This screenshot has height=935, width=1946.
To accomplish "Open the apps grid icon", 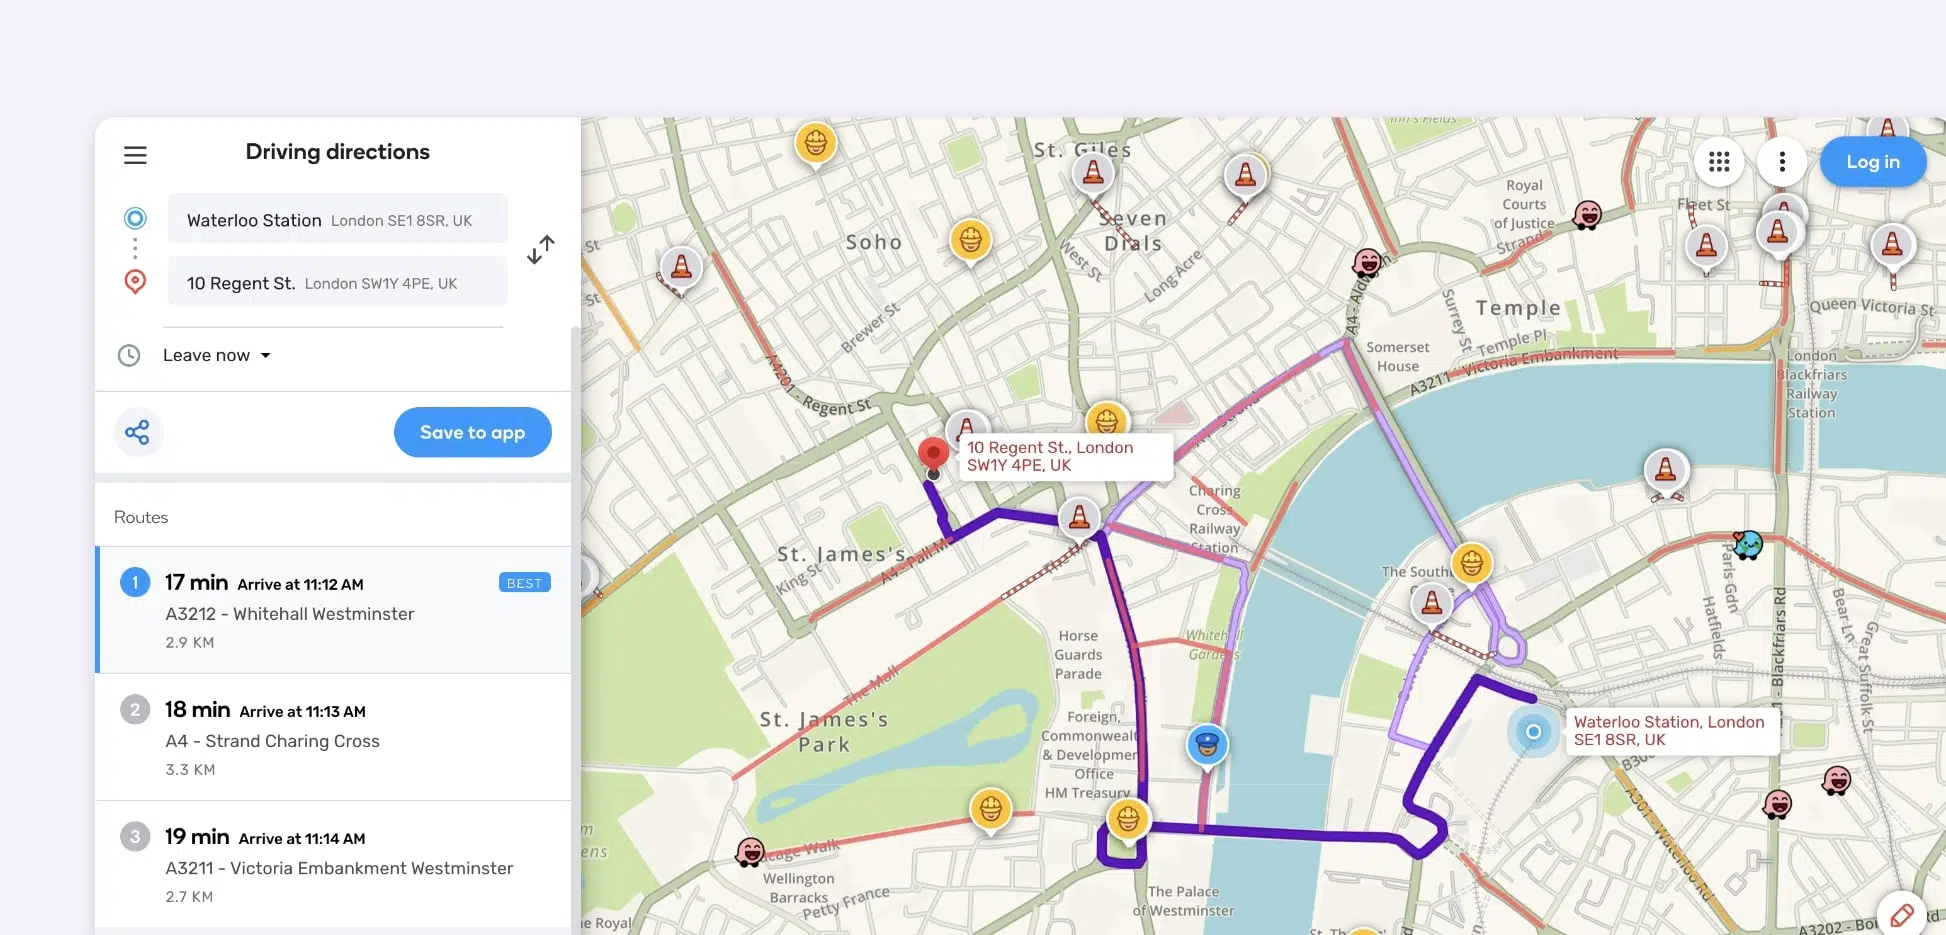I will pos(1719,162).
